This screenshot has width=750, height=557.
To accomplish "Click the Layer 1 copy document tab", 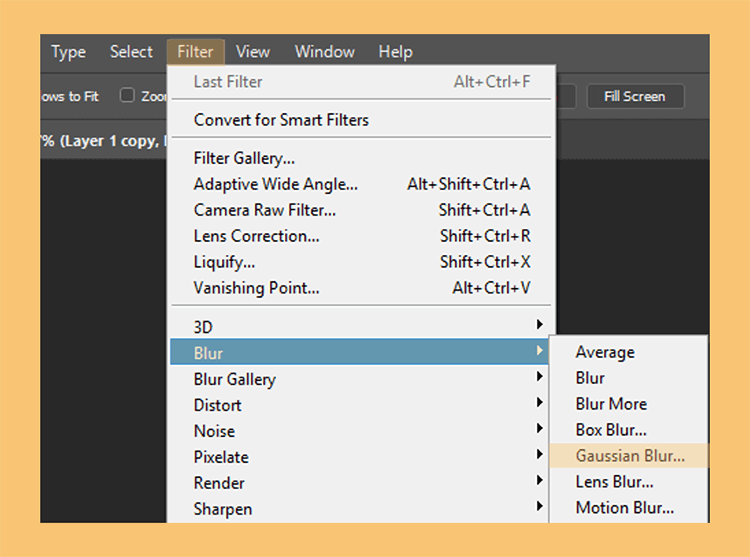I will point(104,141).
